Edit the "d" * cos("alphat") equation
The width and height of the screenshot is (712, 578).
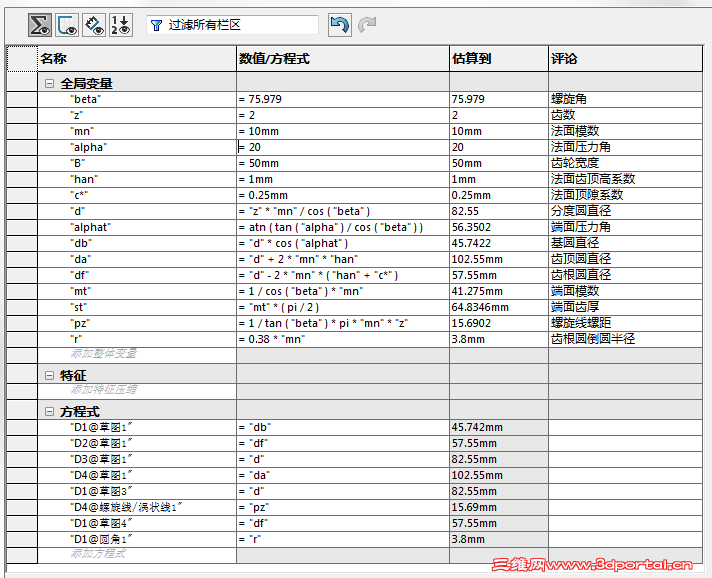click(343, 243)
